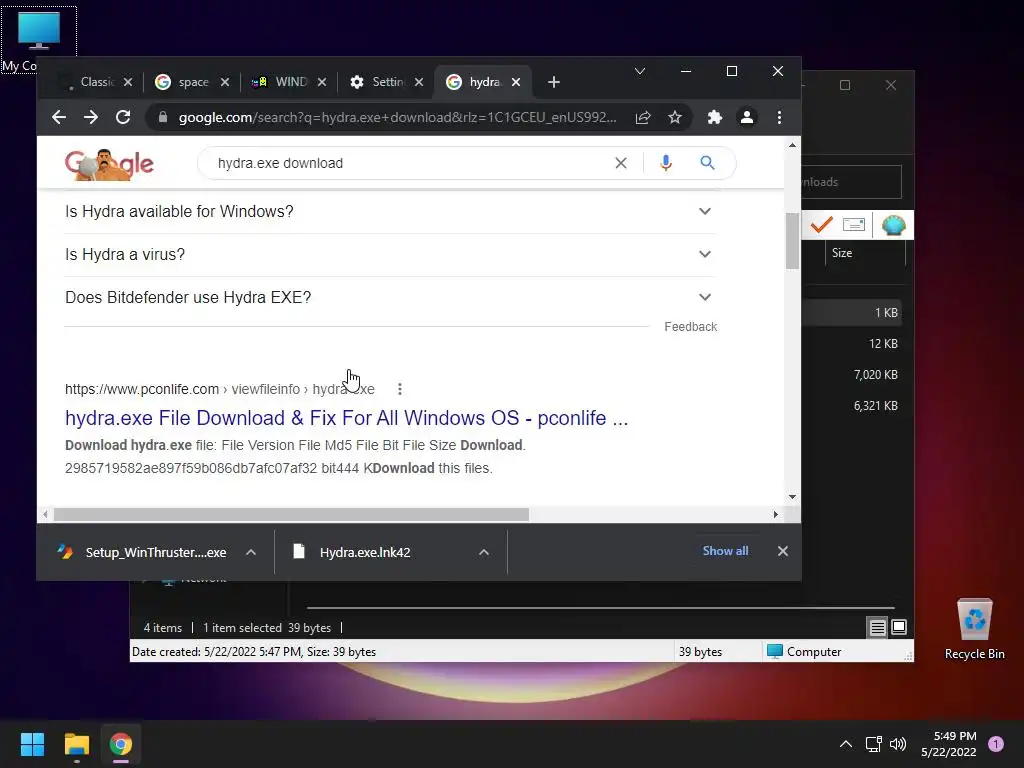Click the share page icon in address bar
This screenshot has width=1024, height=768.
pos(643,118)
